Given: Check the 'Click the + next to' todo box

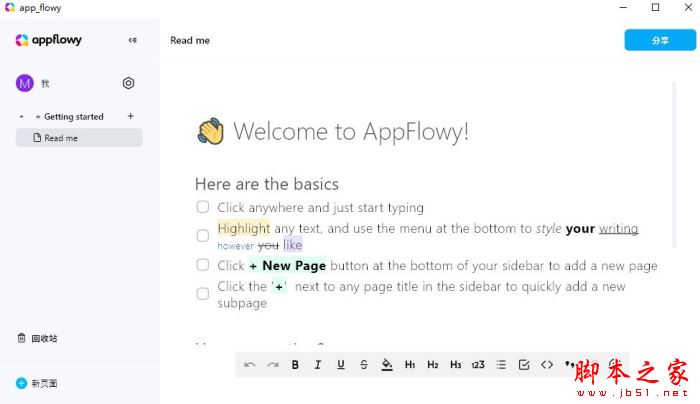Looking at the screenshot, I should 203,293.
